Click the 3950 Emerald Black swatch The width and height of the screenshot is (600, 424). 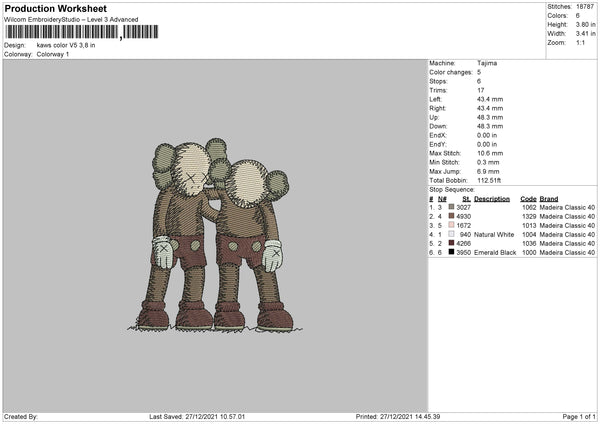[x=452, y=252]
